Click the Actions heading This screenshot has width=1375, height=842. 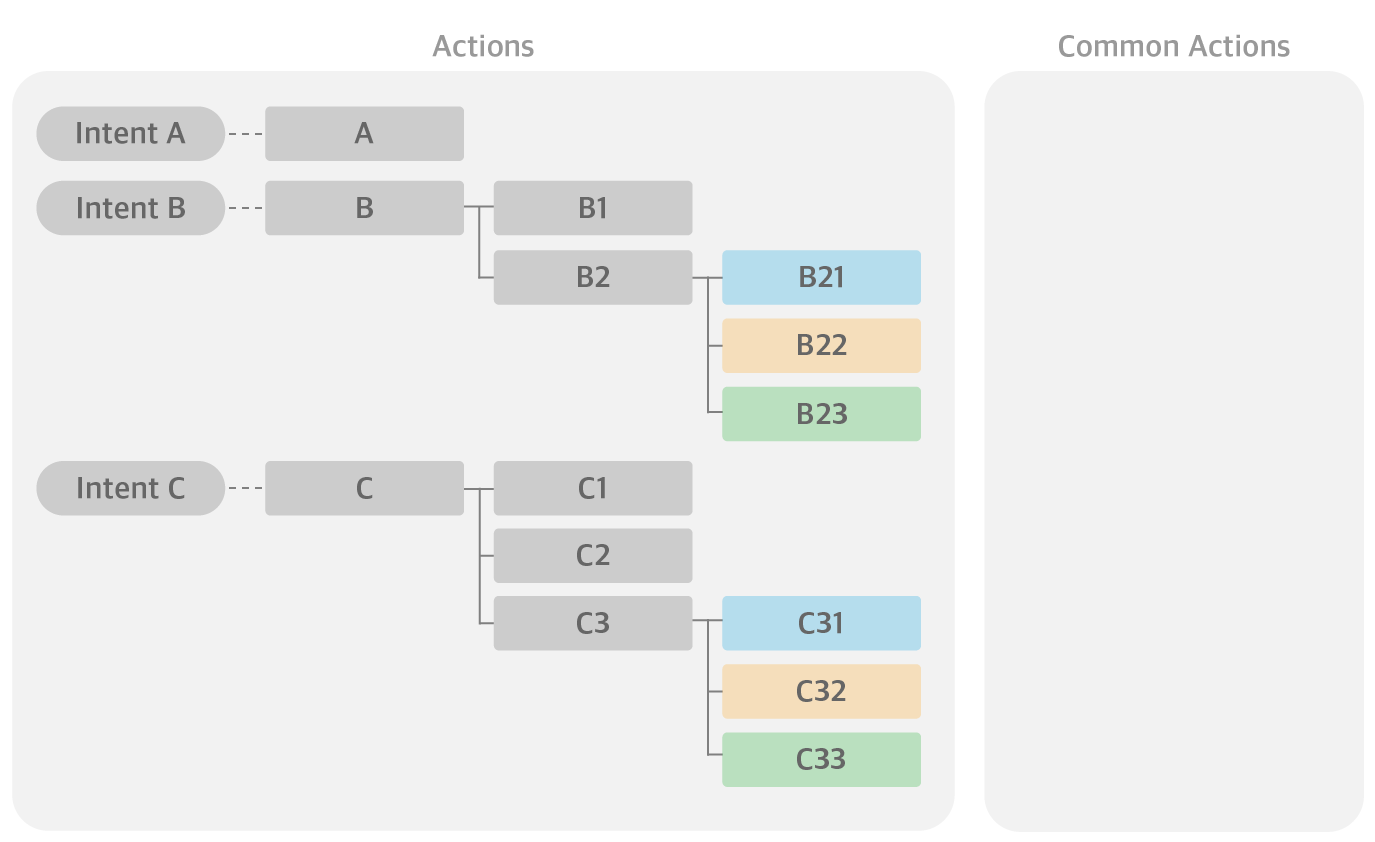tap(483, 46)
